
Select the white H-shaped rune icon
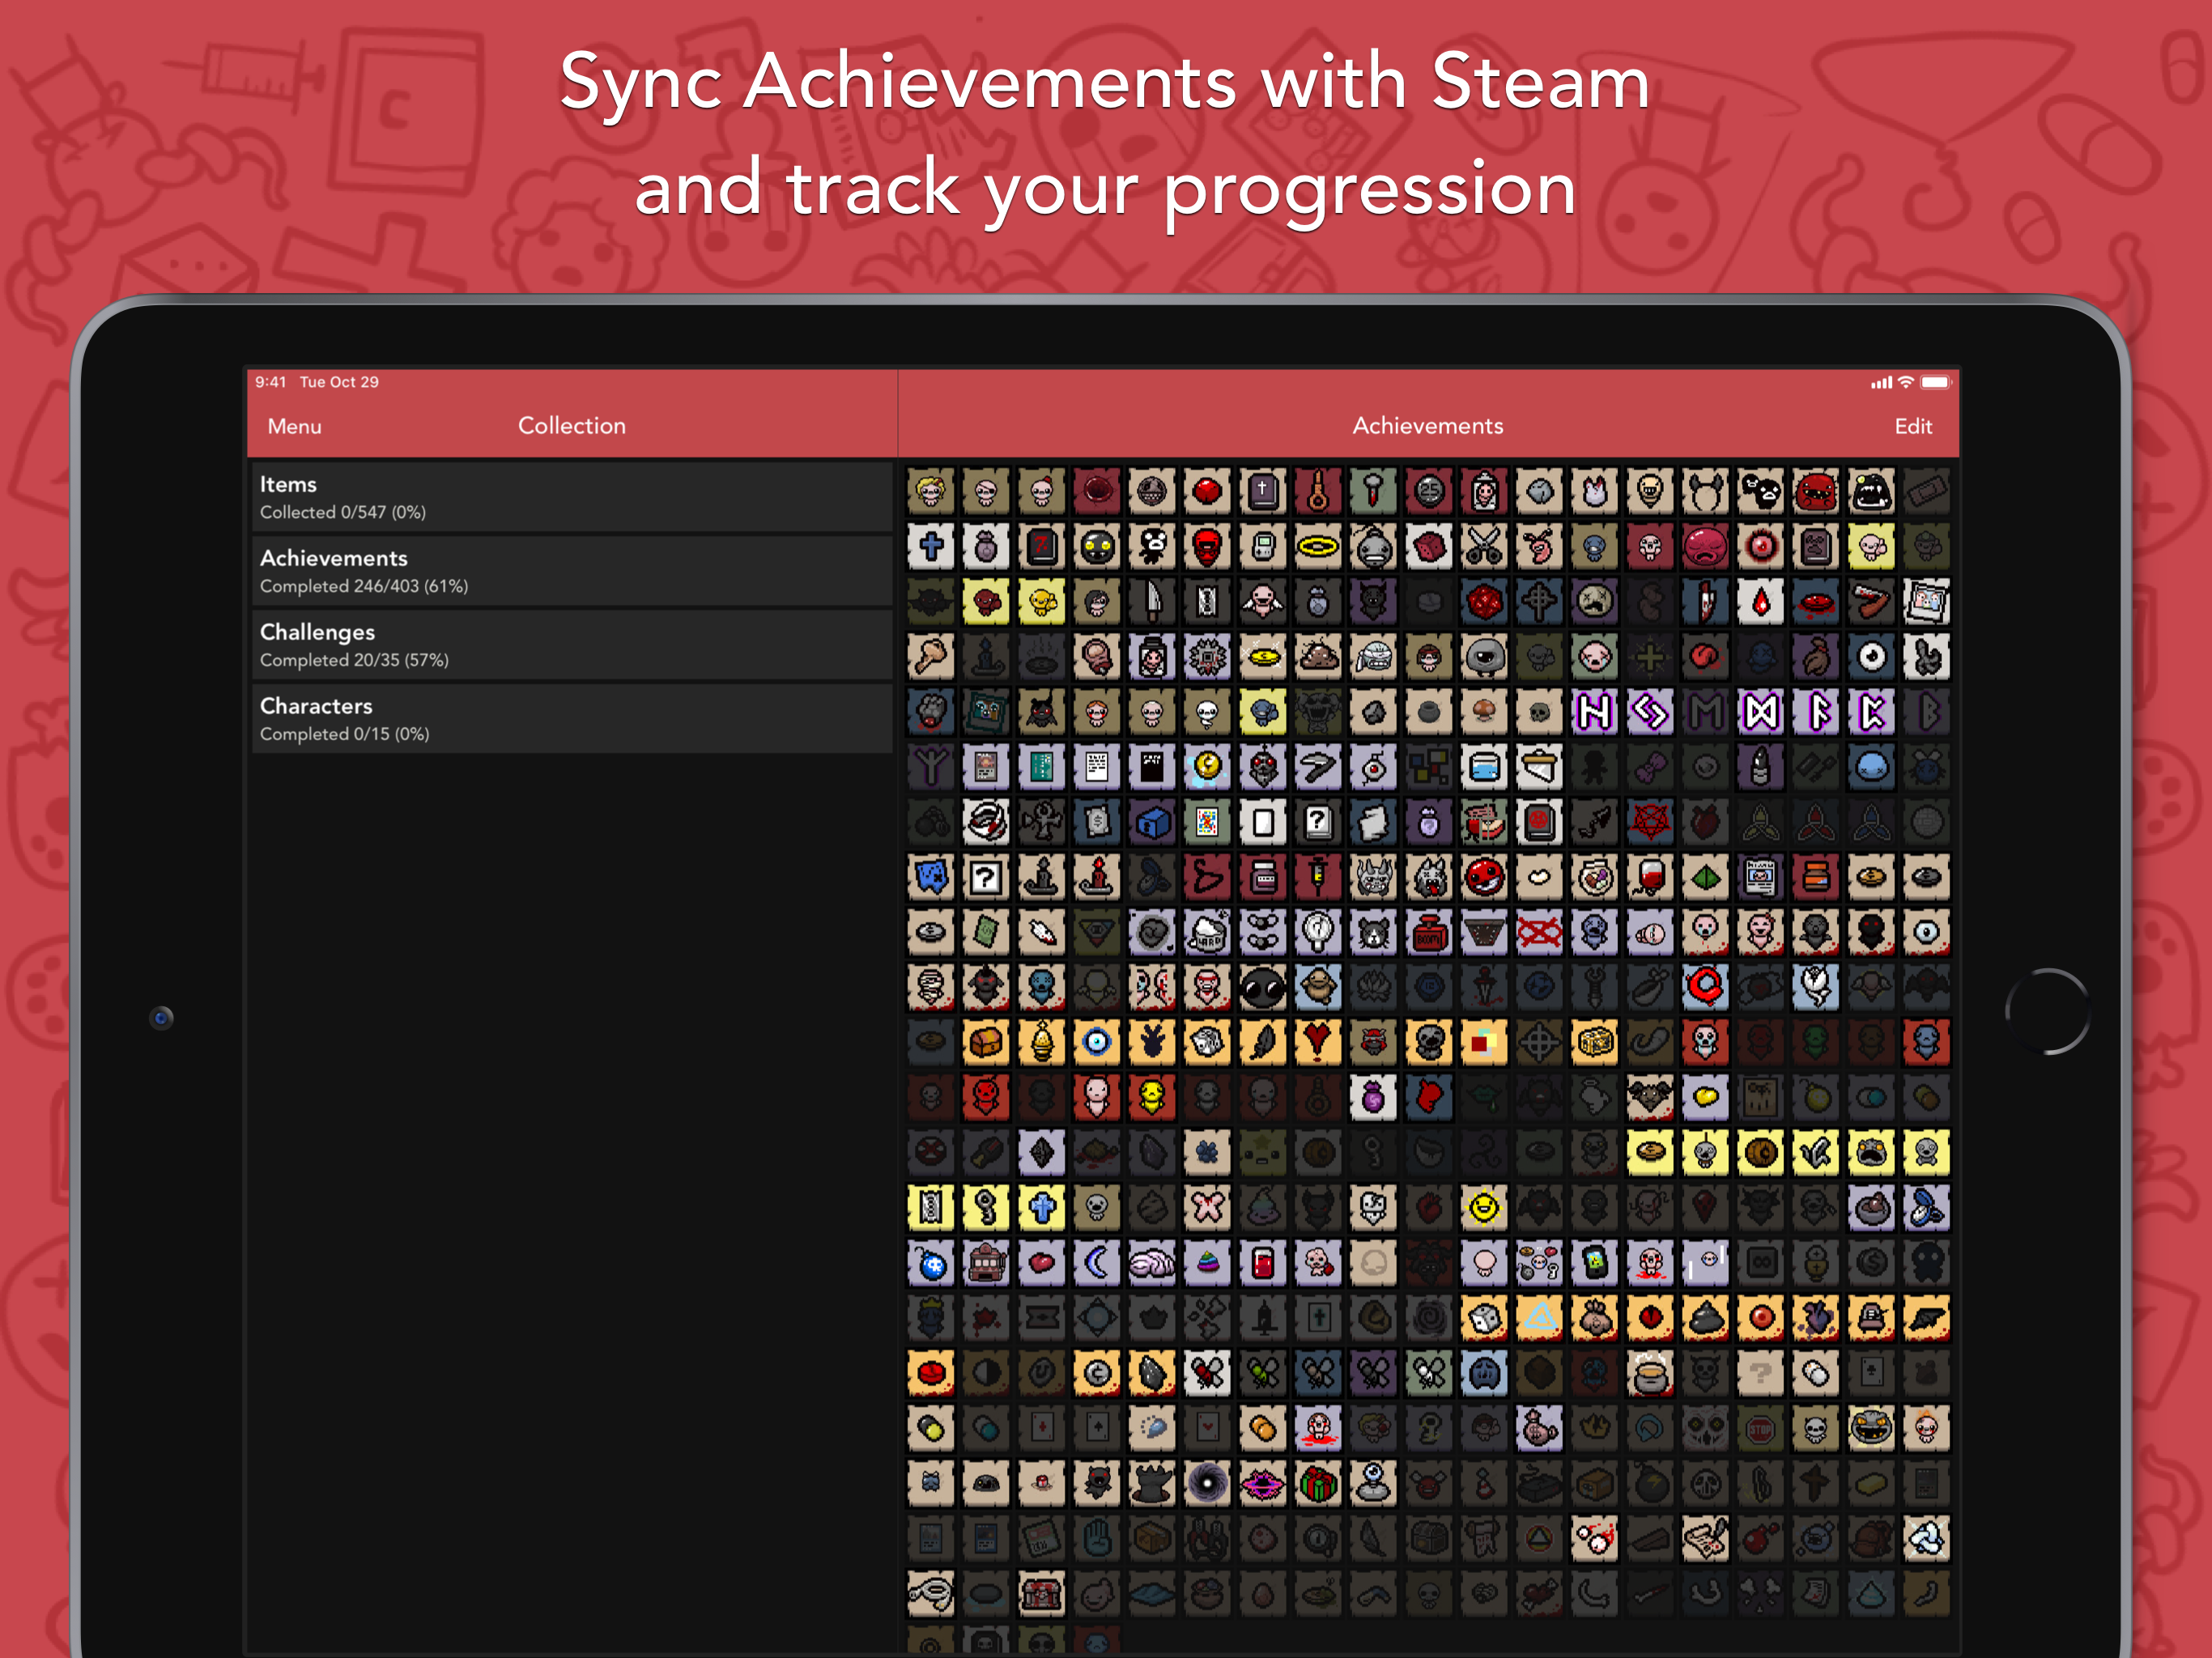1594,712
